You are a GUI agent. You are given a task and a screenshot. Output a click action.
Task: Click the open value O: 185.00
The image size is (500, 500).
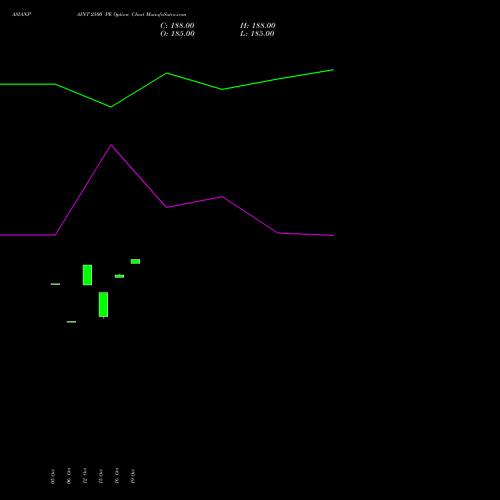click(177, 34)
